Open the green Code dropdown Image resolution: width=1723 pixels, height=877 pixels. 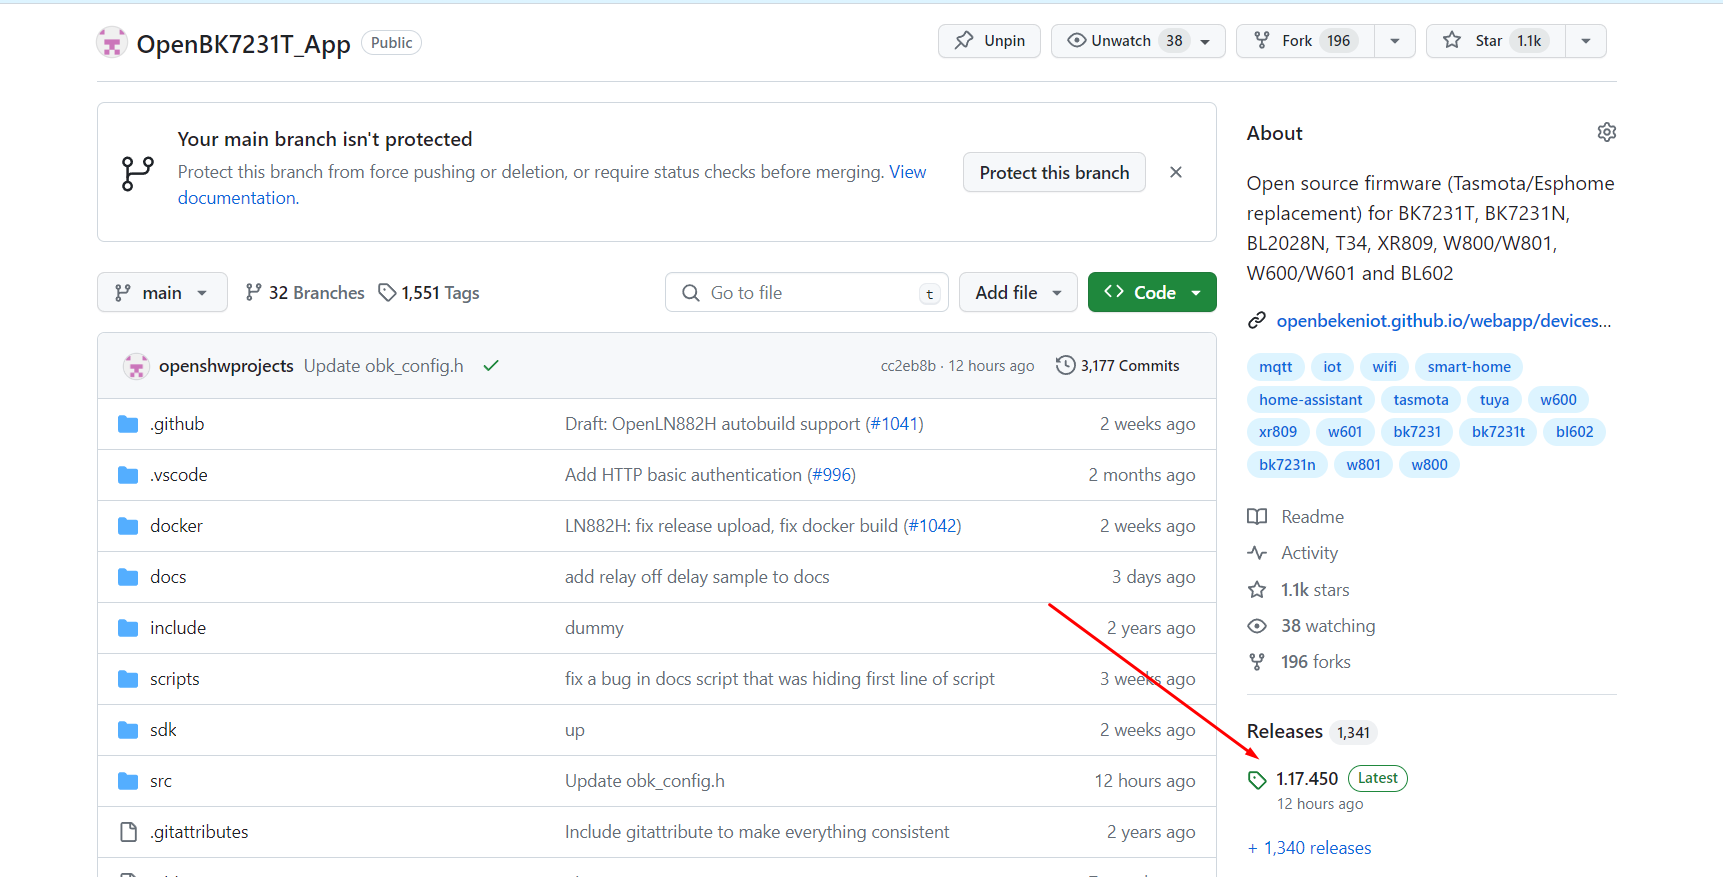click(x=1152, y=293)
